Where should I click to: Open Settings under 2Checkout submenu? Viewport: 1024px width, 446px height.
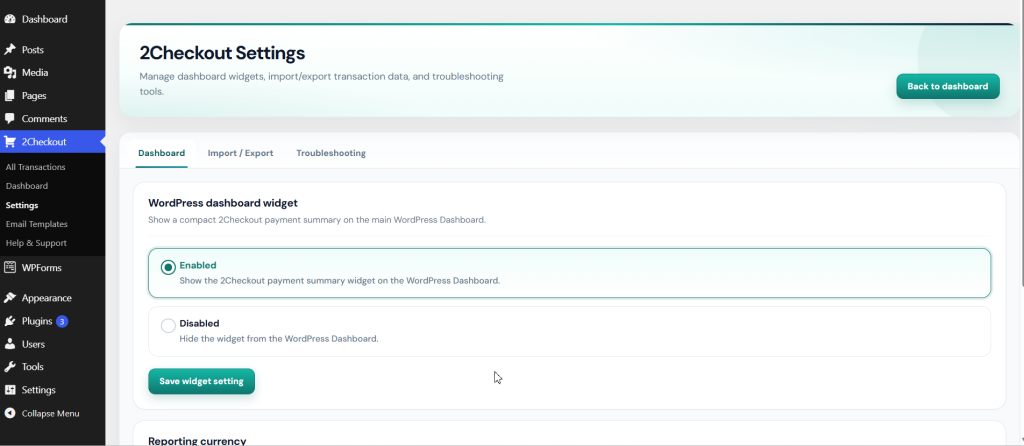[22, 205]
